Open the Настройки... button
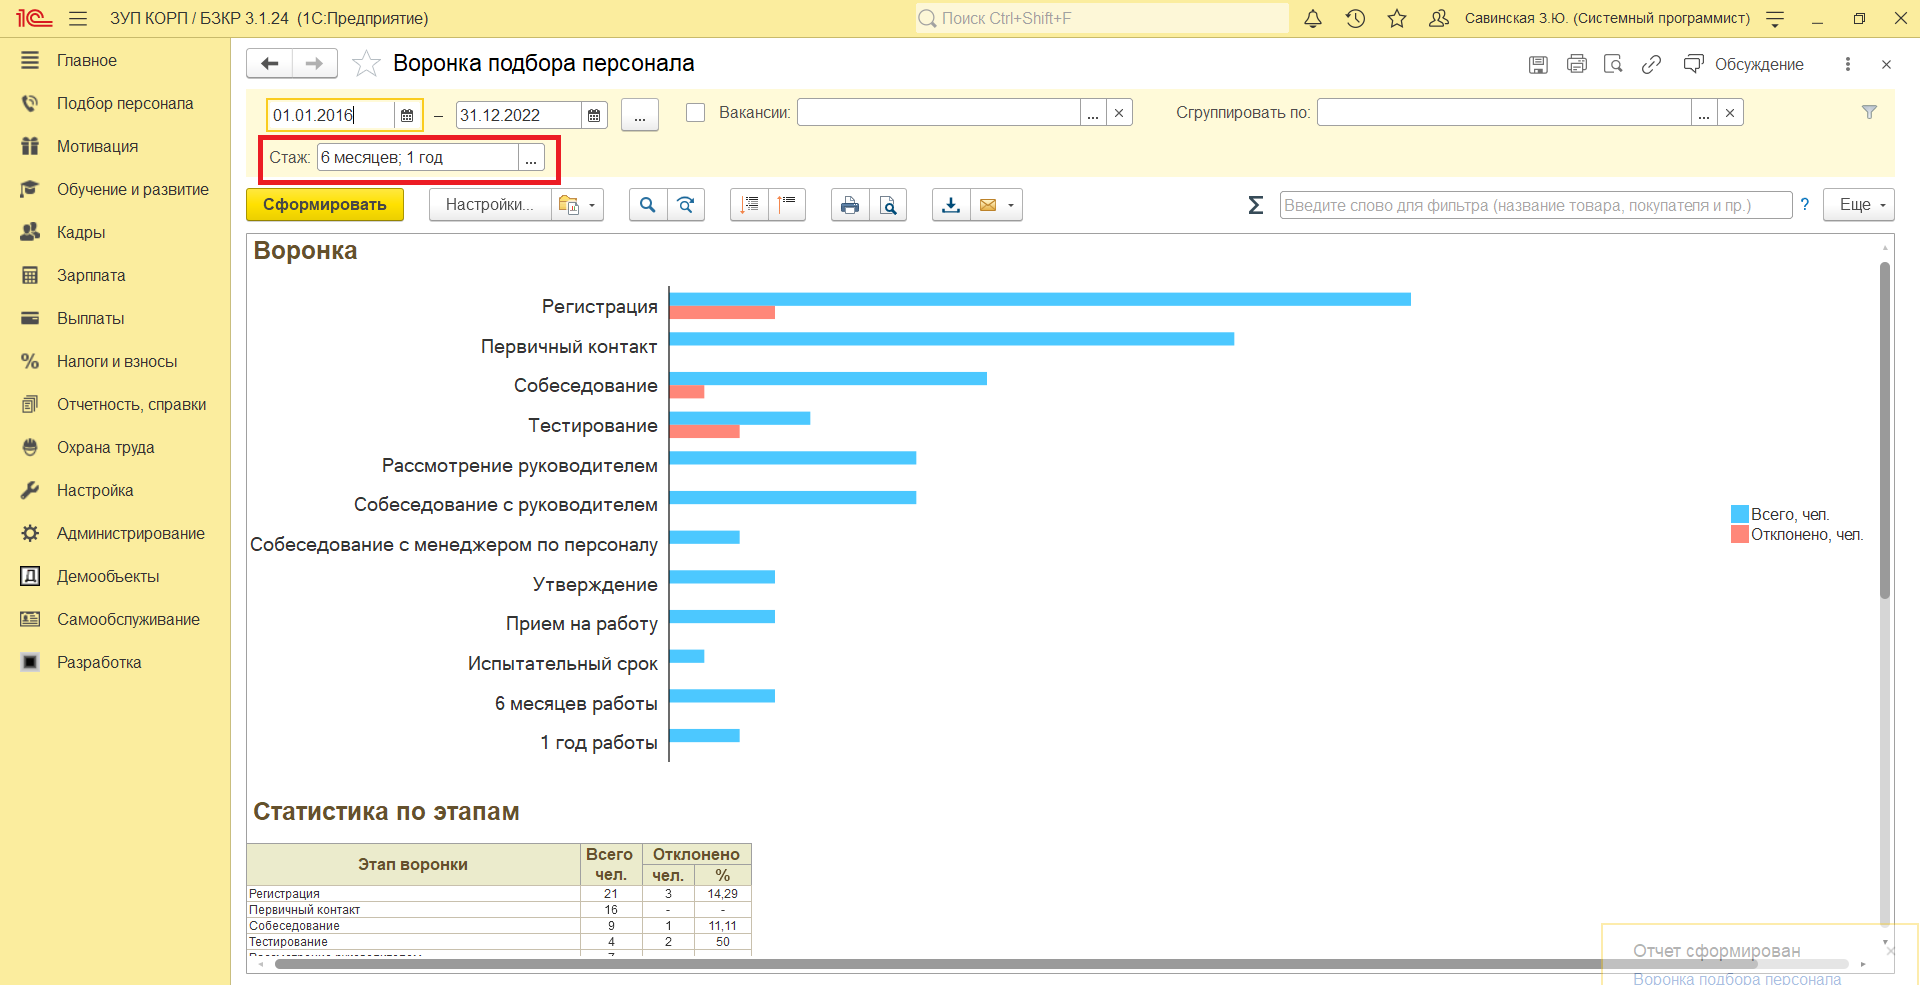This screenshot has width=1920, height=985. tap(490, 205)
